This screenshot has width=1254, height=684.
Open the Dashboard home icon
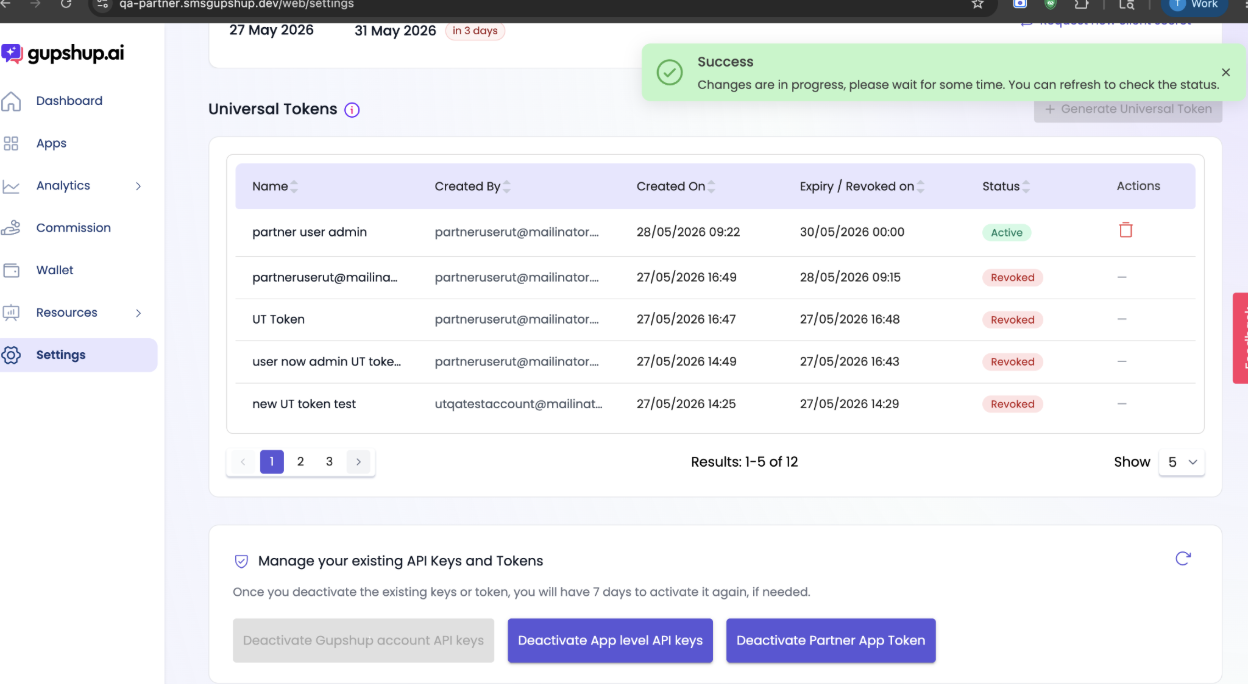tap(11, 101)
